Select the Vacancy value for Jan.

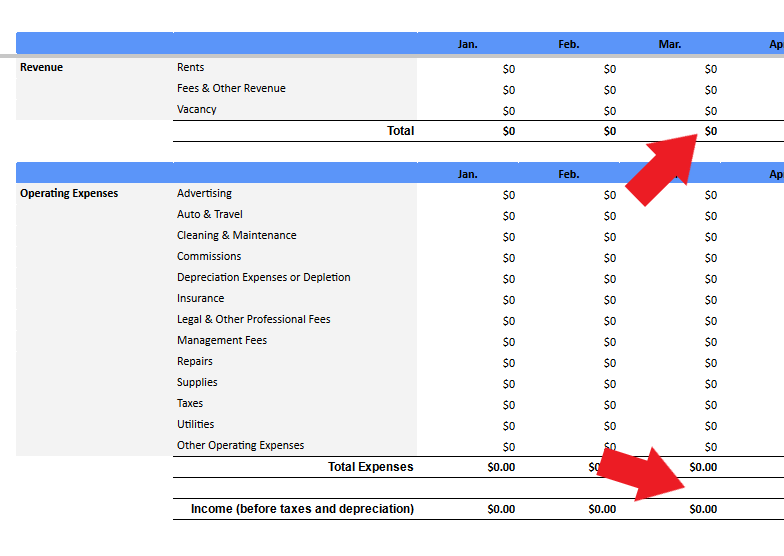[x=508, y=112]
